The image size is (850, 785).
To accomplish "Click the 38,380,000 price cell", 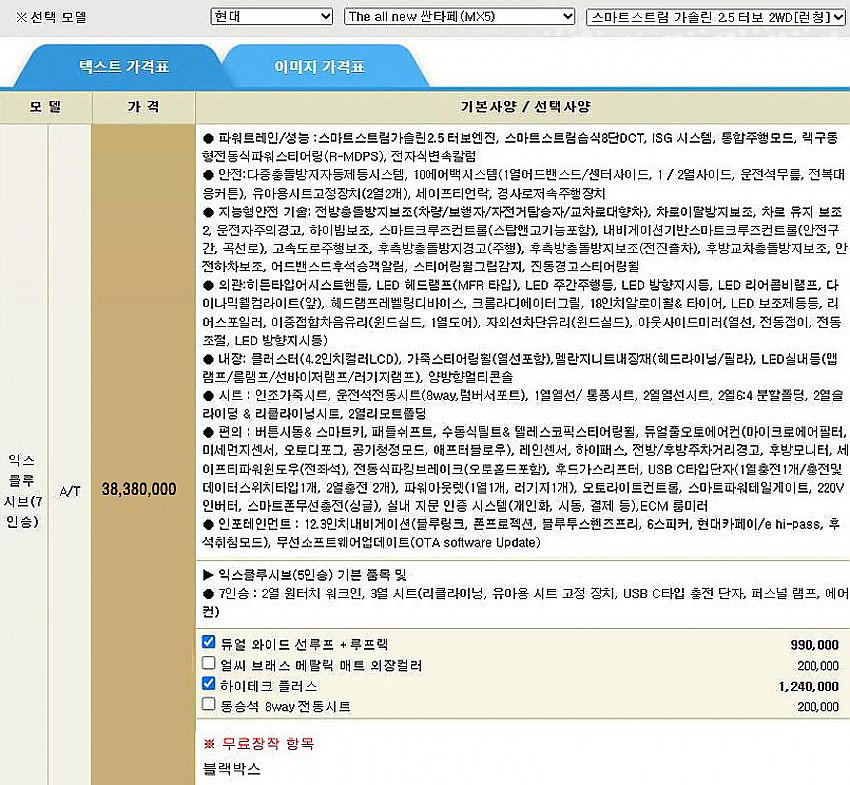I will pos(139,489).
